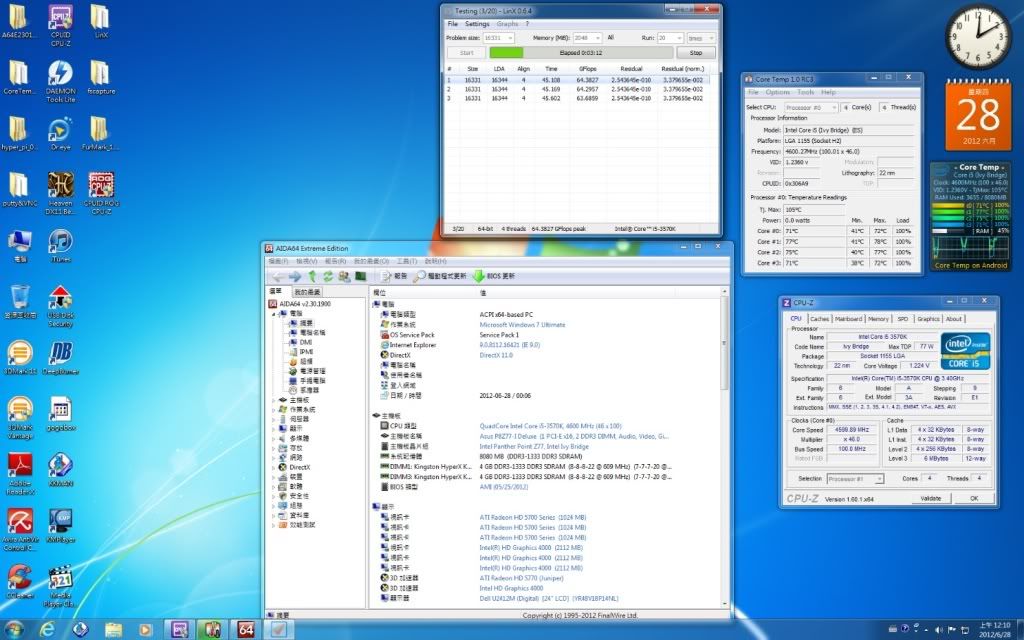
Task: Switch to the 我的最愛 tab in AIDA64 sidebar
Action: coord(308,292)
